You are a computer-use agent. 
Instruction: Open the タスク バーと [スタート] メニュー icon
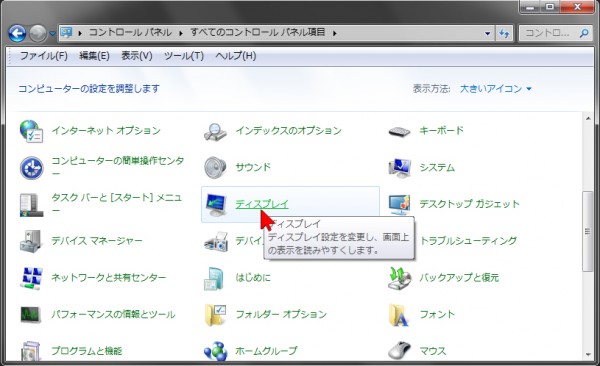pyautogui.click(x=31, y=205)
